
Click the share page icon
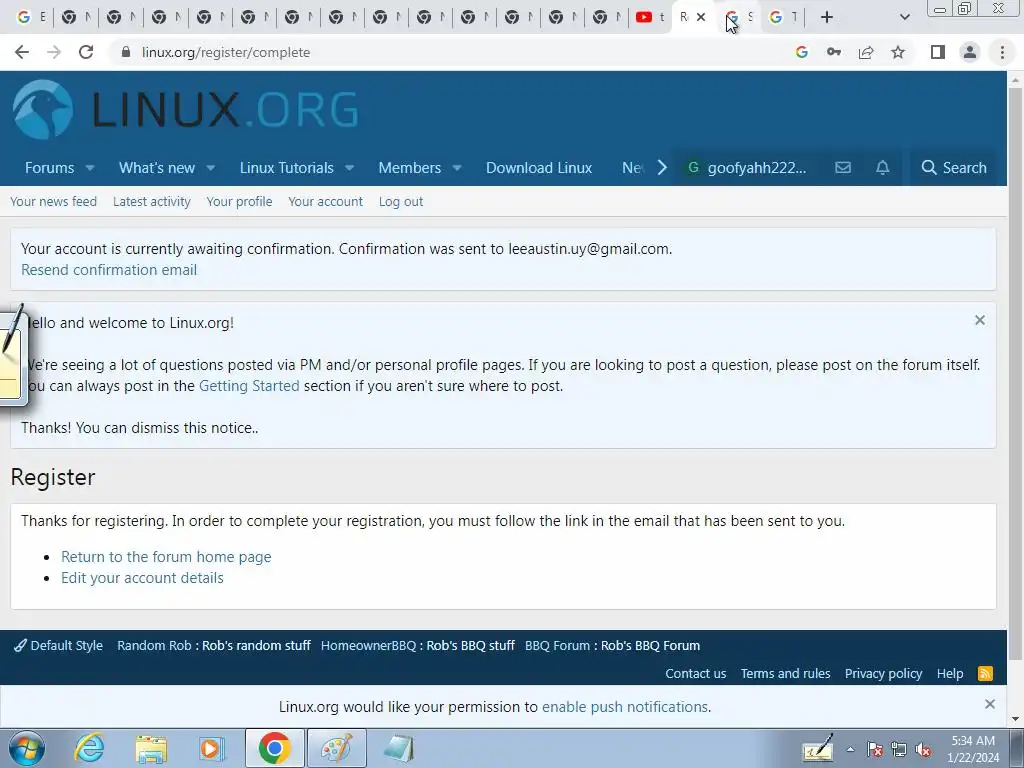coord(866,52)
